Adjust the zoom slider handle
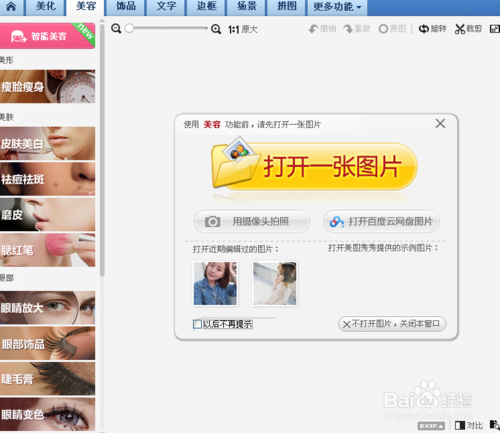Image resolution: width=500 pixels, height=433 pixels. (129, 29)
